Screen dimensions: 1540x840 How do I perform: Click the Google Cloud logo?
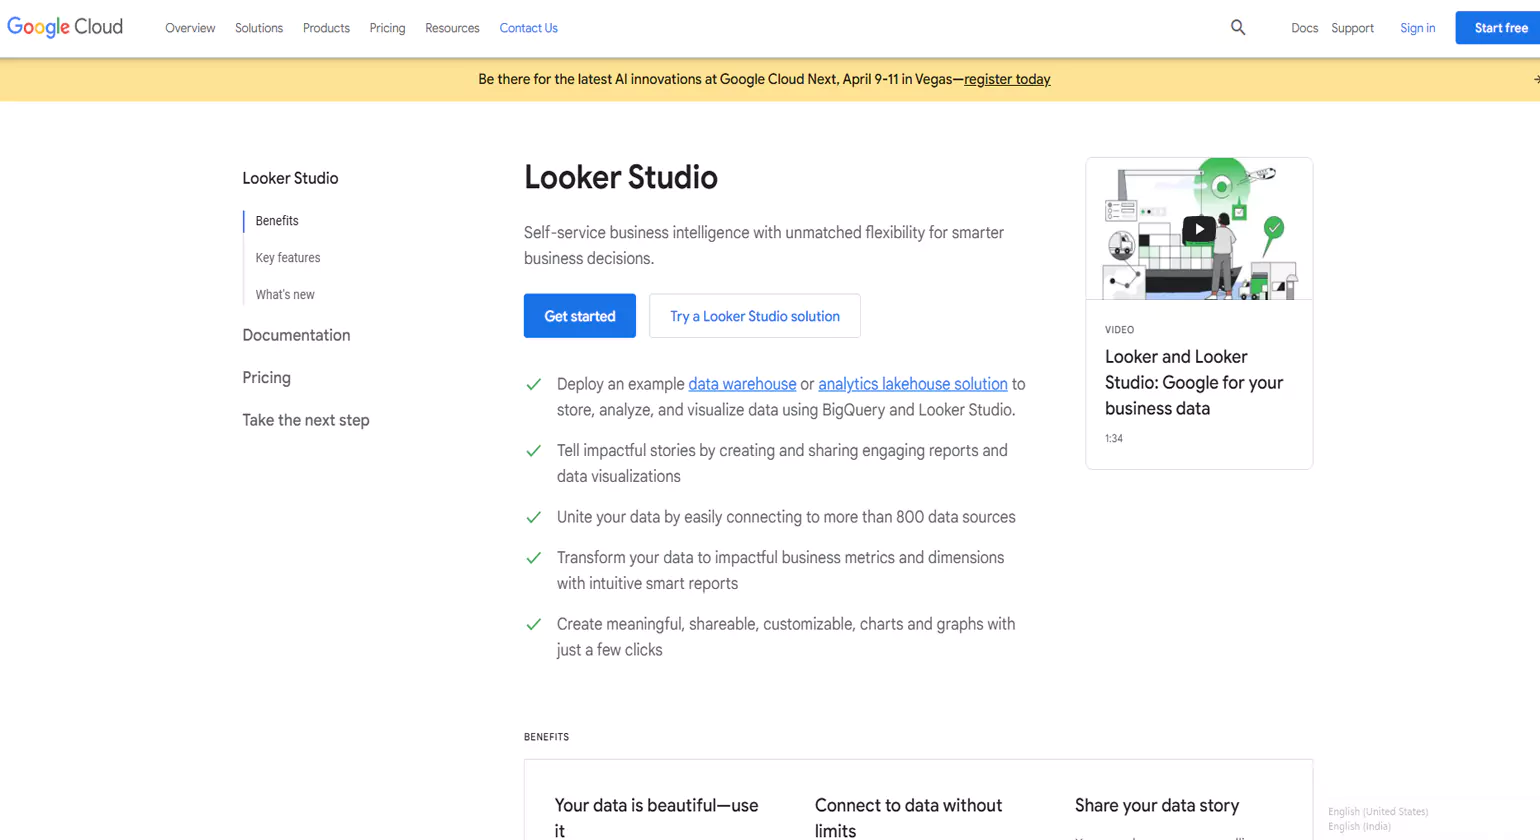(64, 27)
